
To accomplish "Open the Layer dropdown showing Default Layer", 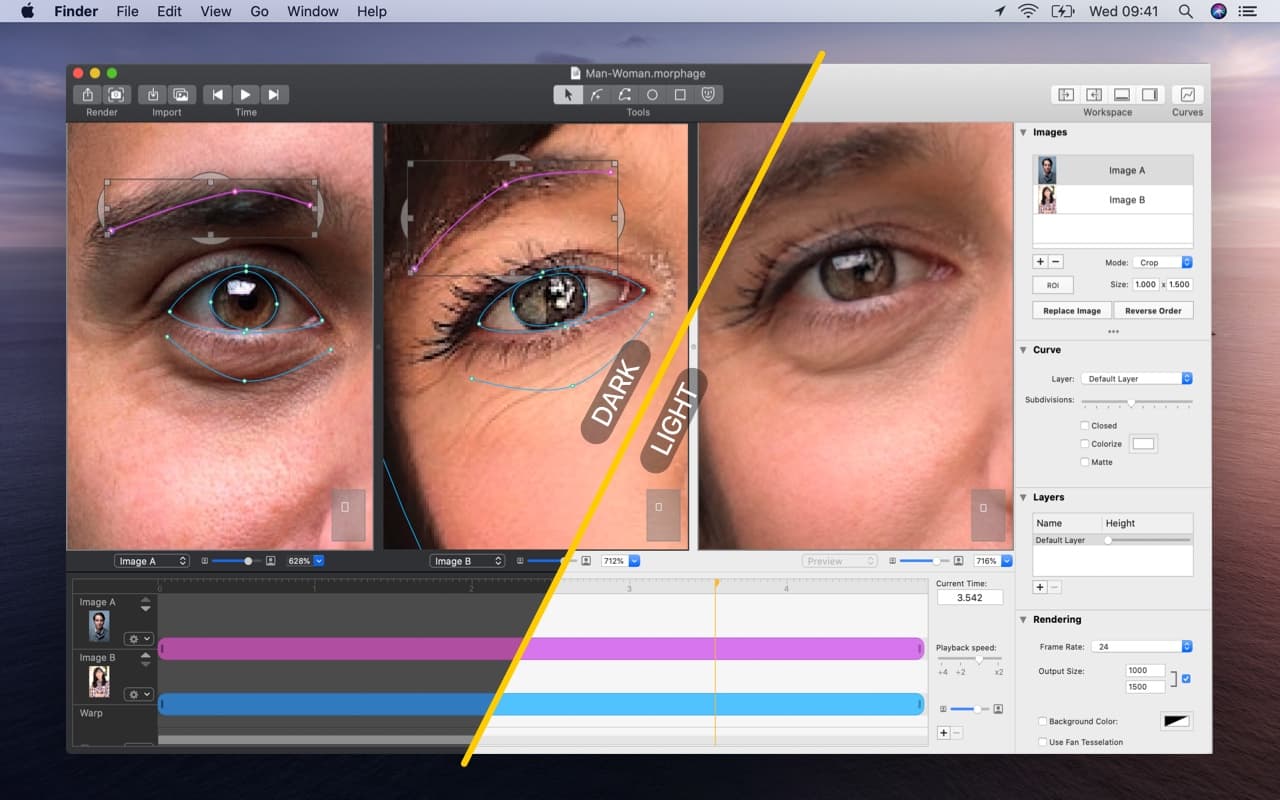I will click(x=1136, y=378).
